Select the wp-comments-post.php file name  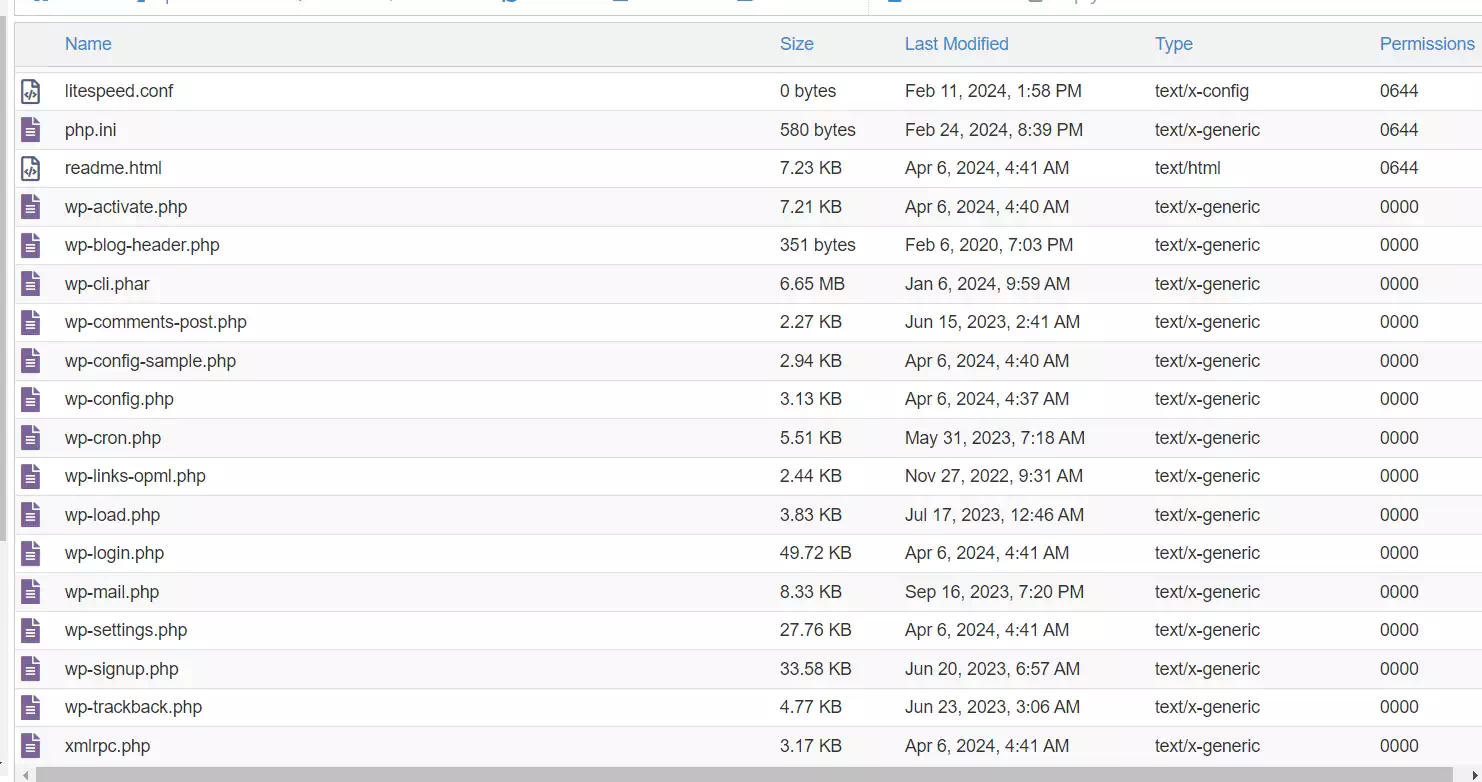pos(156,322)
